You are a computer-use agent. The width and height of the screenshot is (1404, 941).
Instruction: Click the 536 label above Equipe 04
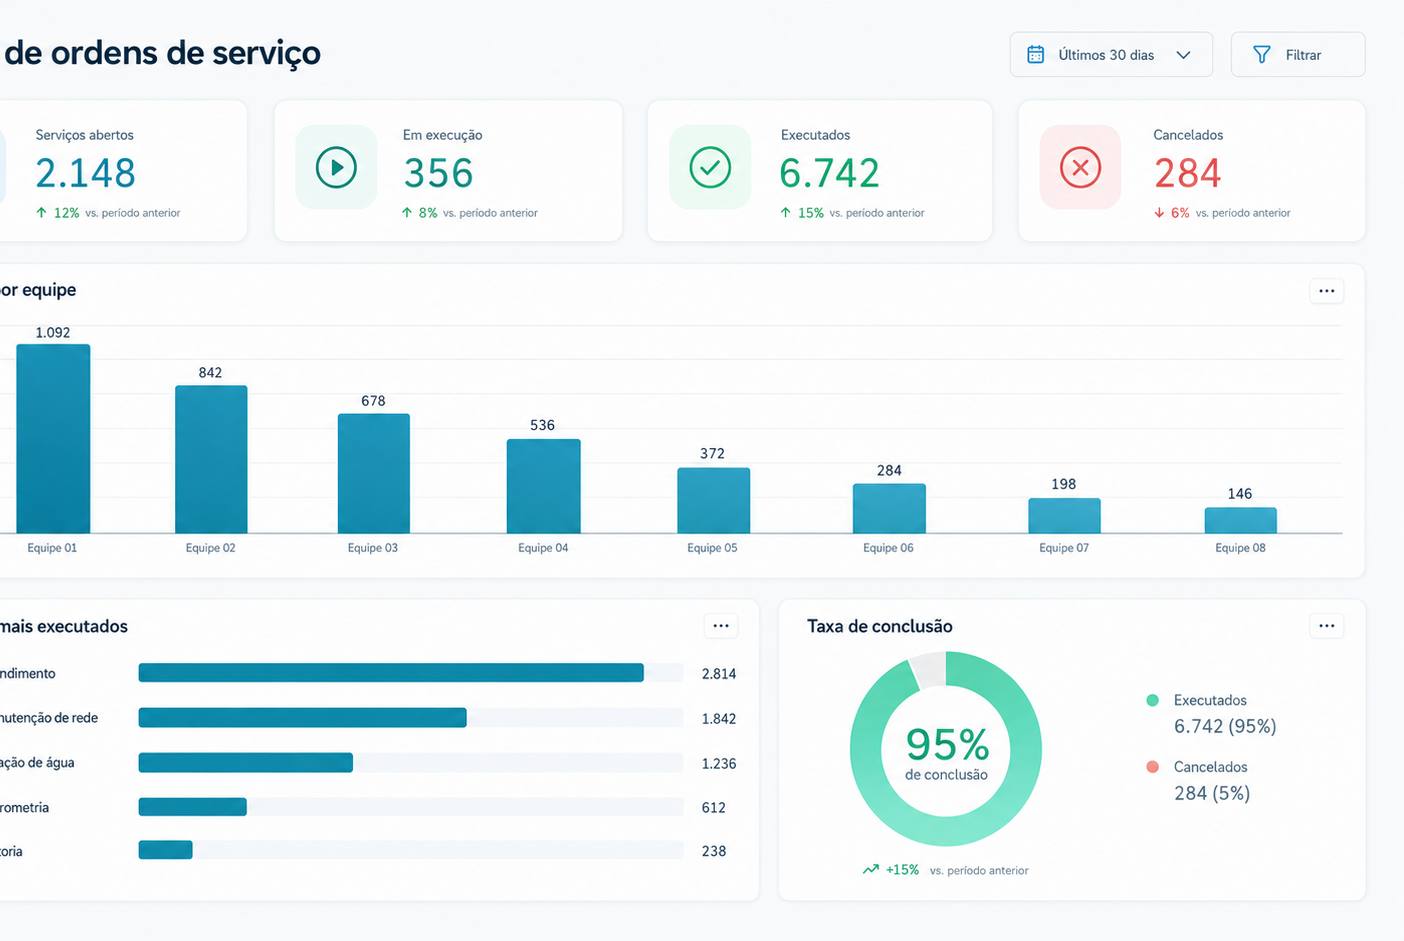542,425
